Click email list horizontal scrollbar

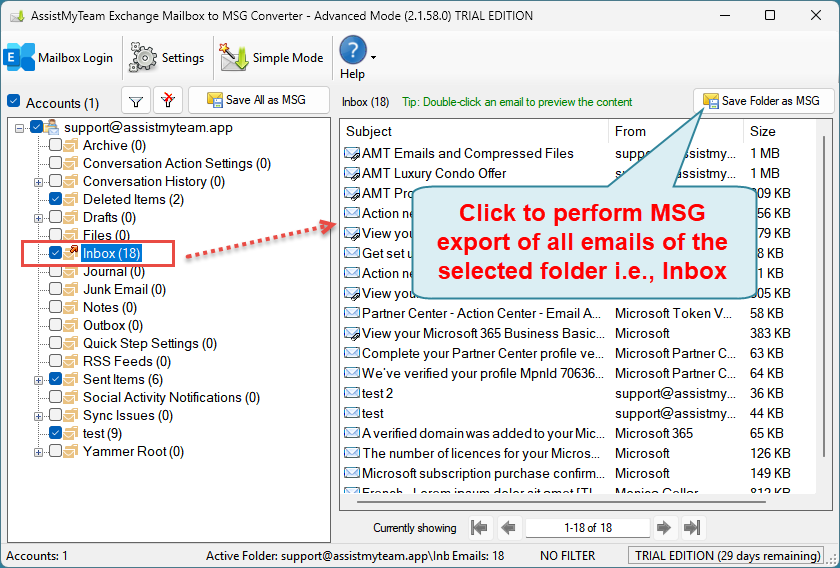(561, 502)
